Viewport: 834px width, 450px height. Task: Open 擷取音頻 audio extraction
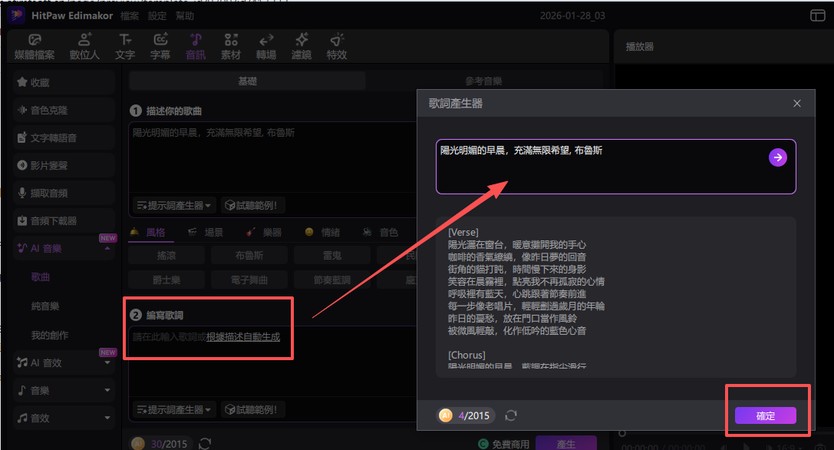64,193
